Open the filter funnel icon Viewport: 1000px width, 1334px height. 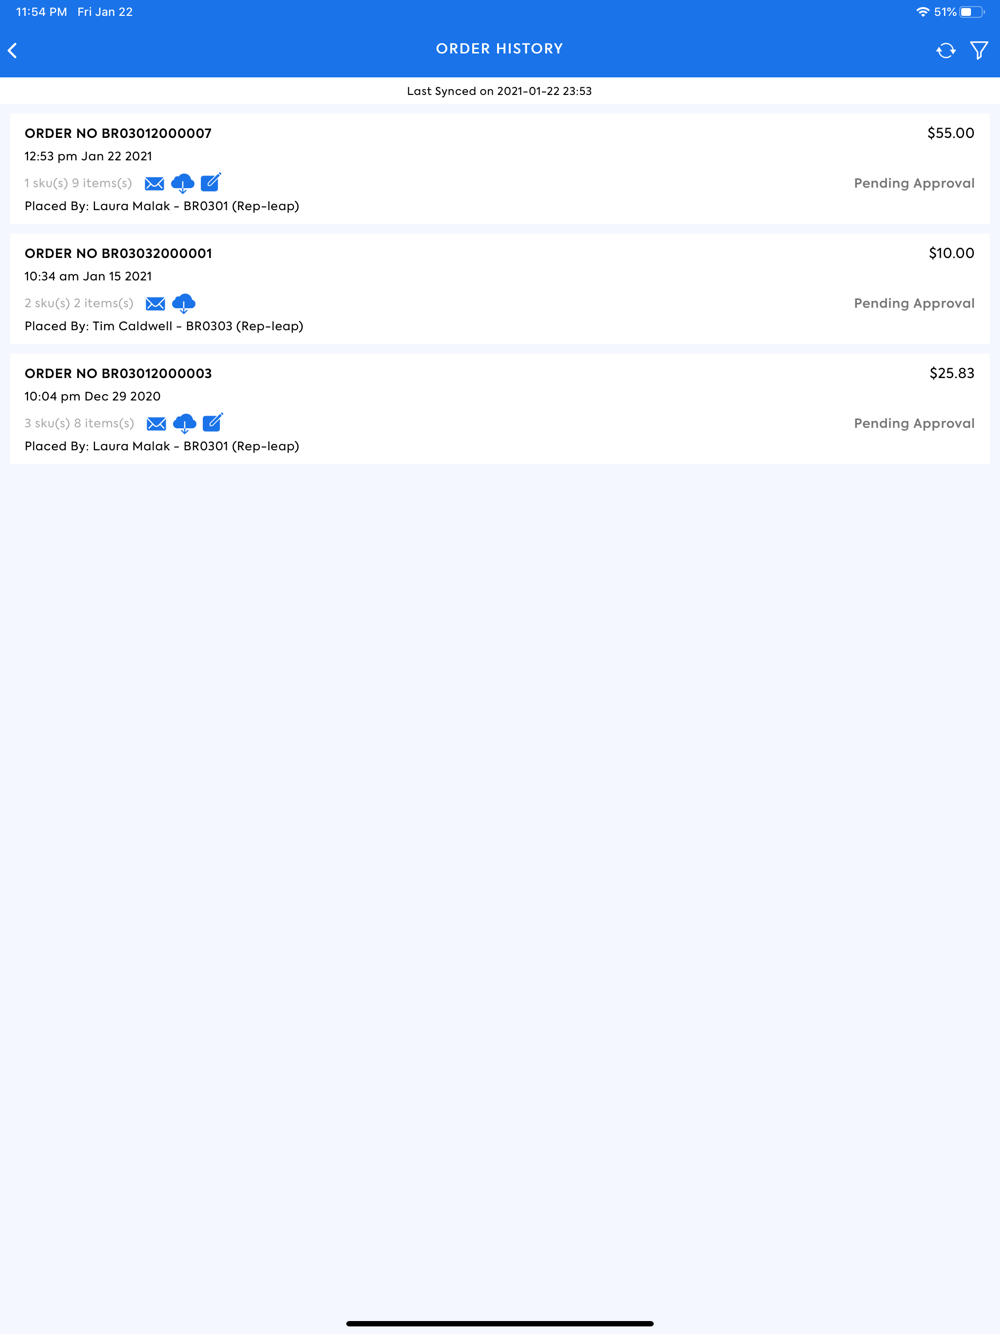point(979,50)
